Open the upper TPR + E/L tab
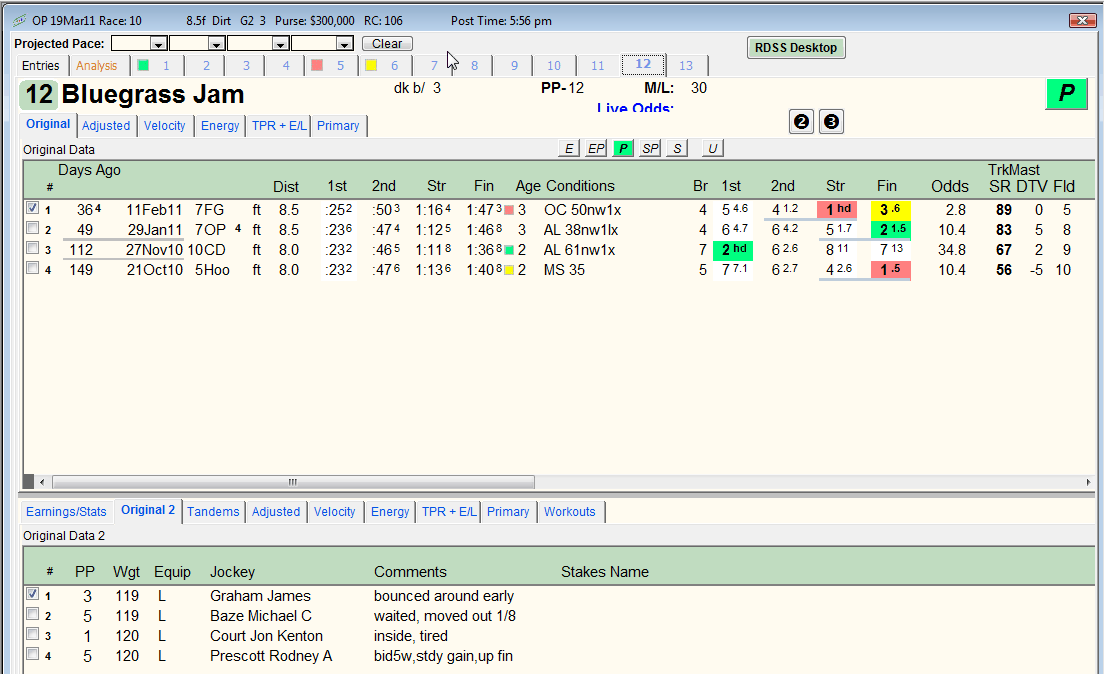1104x674 pixels. tap(280, 125)
